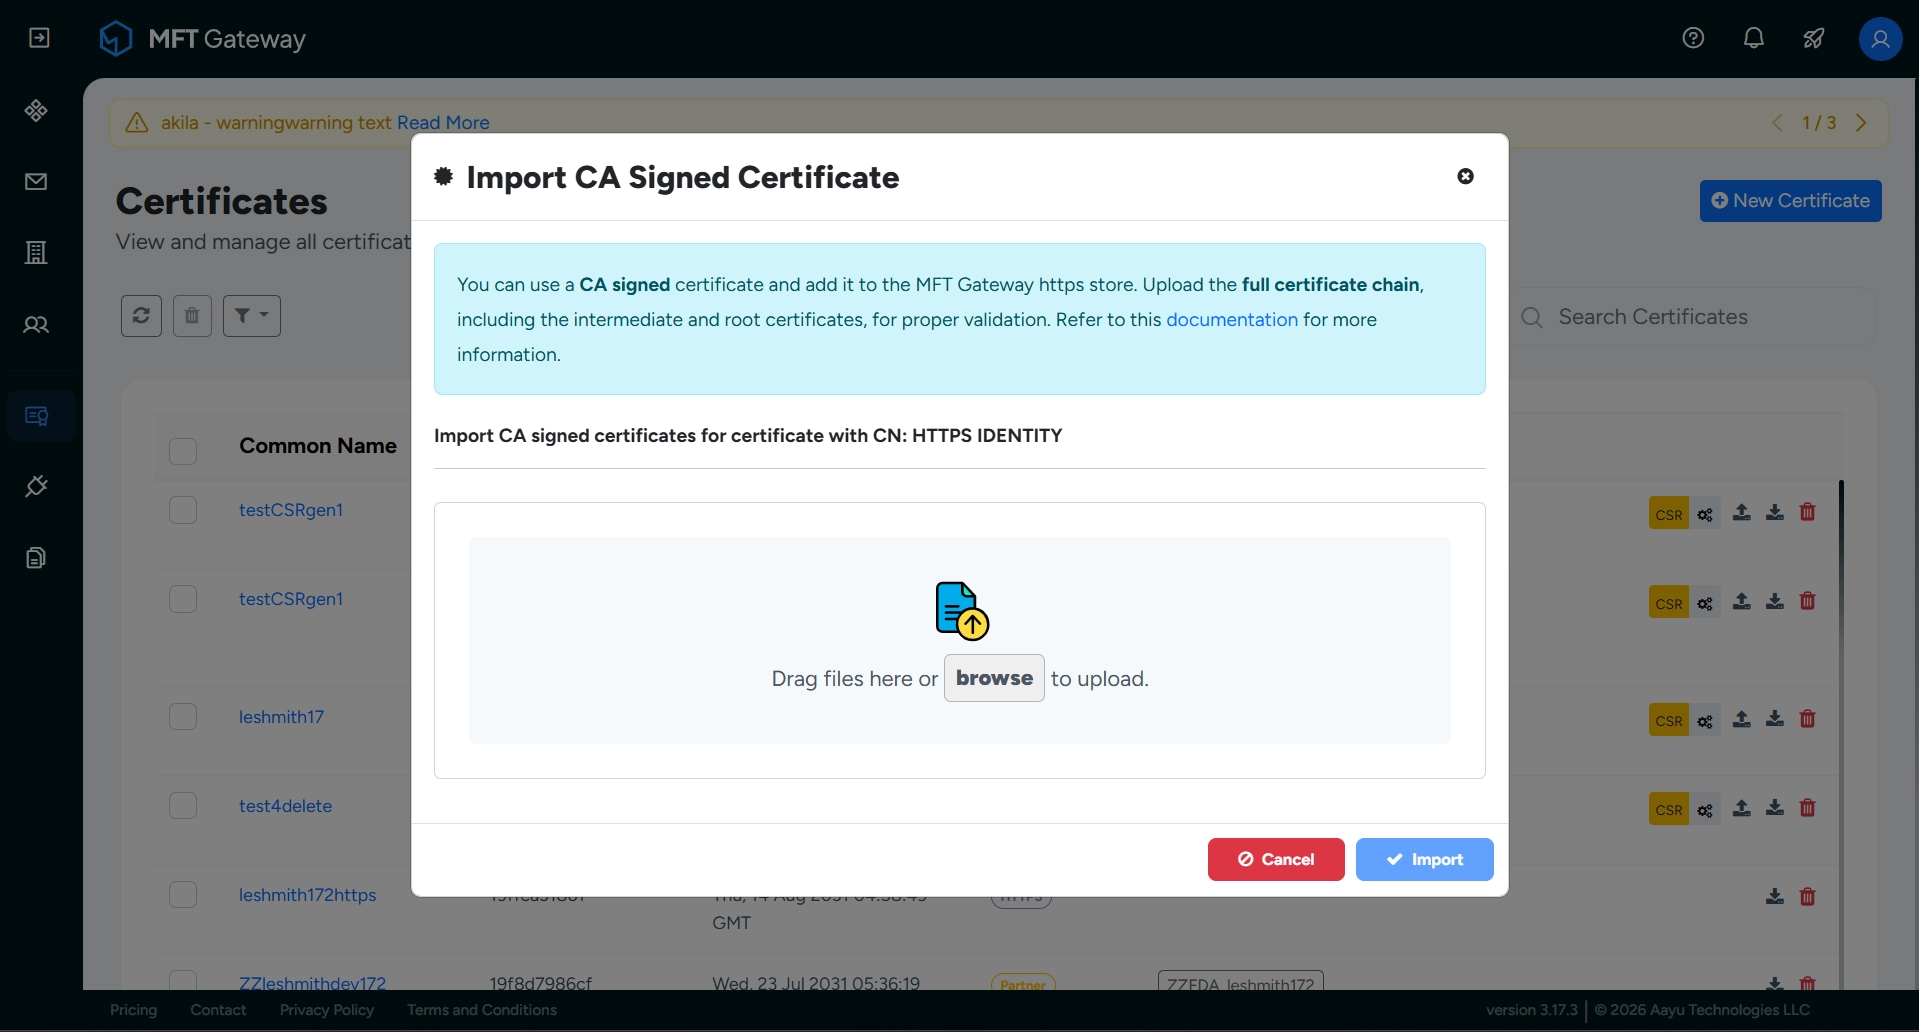Click the upload icon on leshmith17 row
Viewport: 1919px width, 1032px height.
[x=1742, y=719]
